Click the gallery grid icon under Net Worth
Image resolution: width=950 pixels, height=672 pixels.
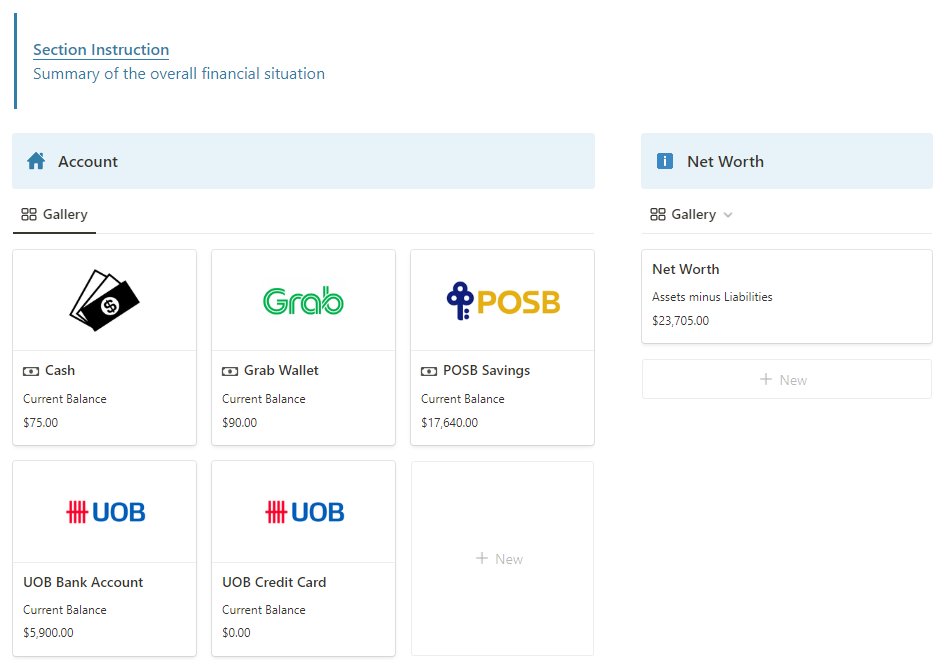[658, 215]
